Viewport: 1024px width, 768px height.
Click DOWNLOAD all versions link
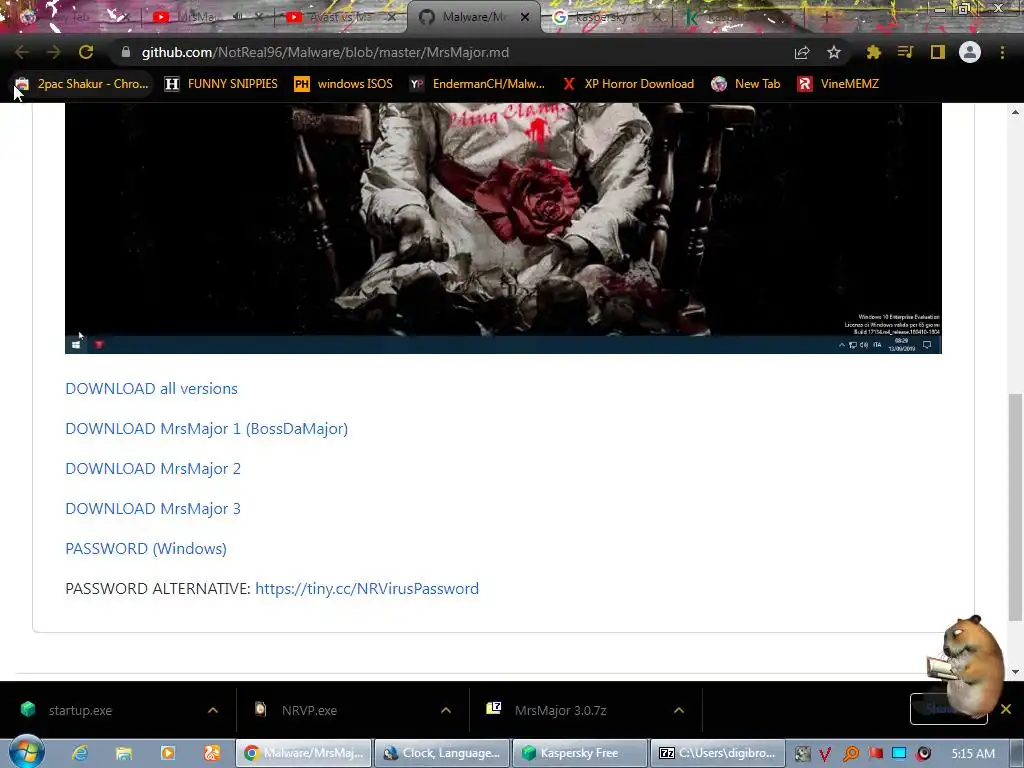(152, 389)
